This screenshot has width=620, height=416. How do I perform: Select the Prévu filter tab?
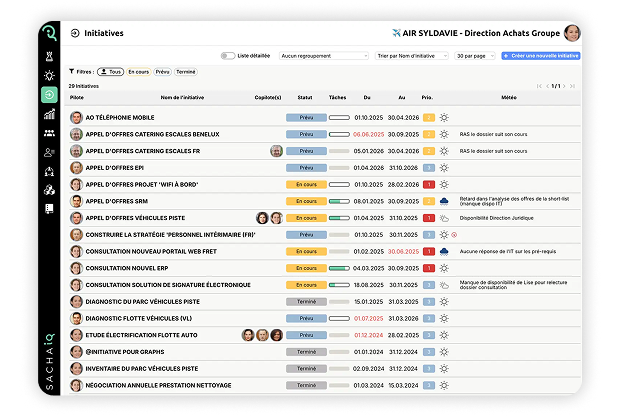click(162, 72)
